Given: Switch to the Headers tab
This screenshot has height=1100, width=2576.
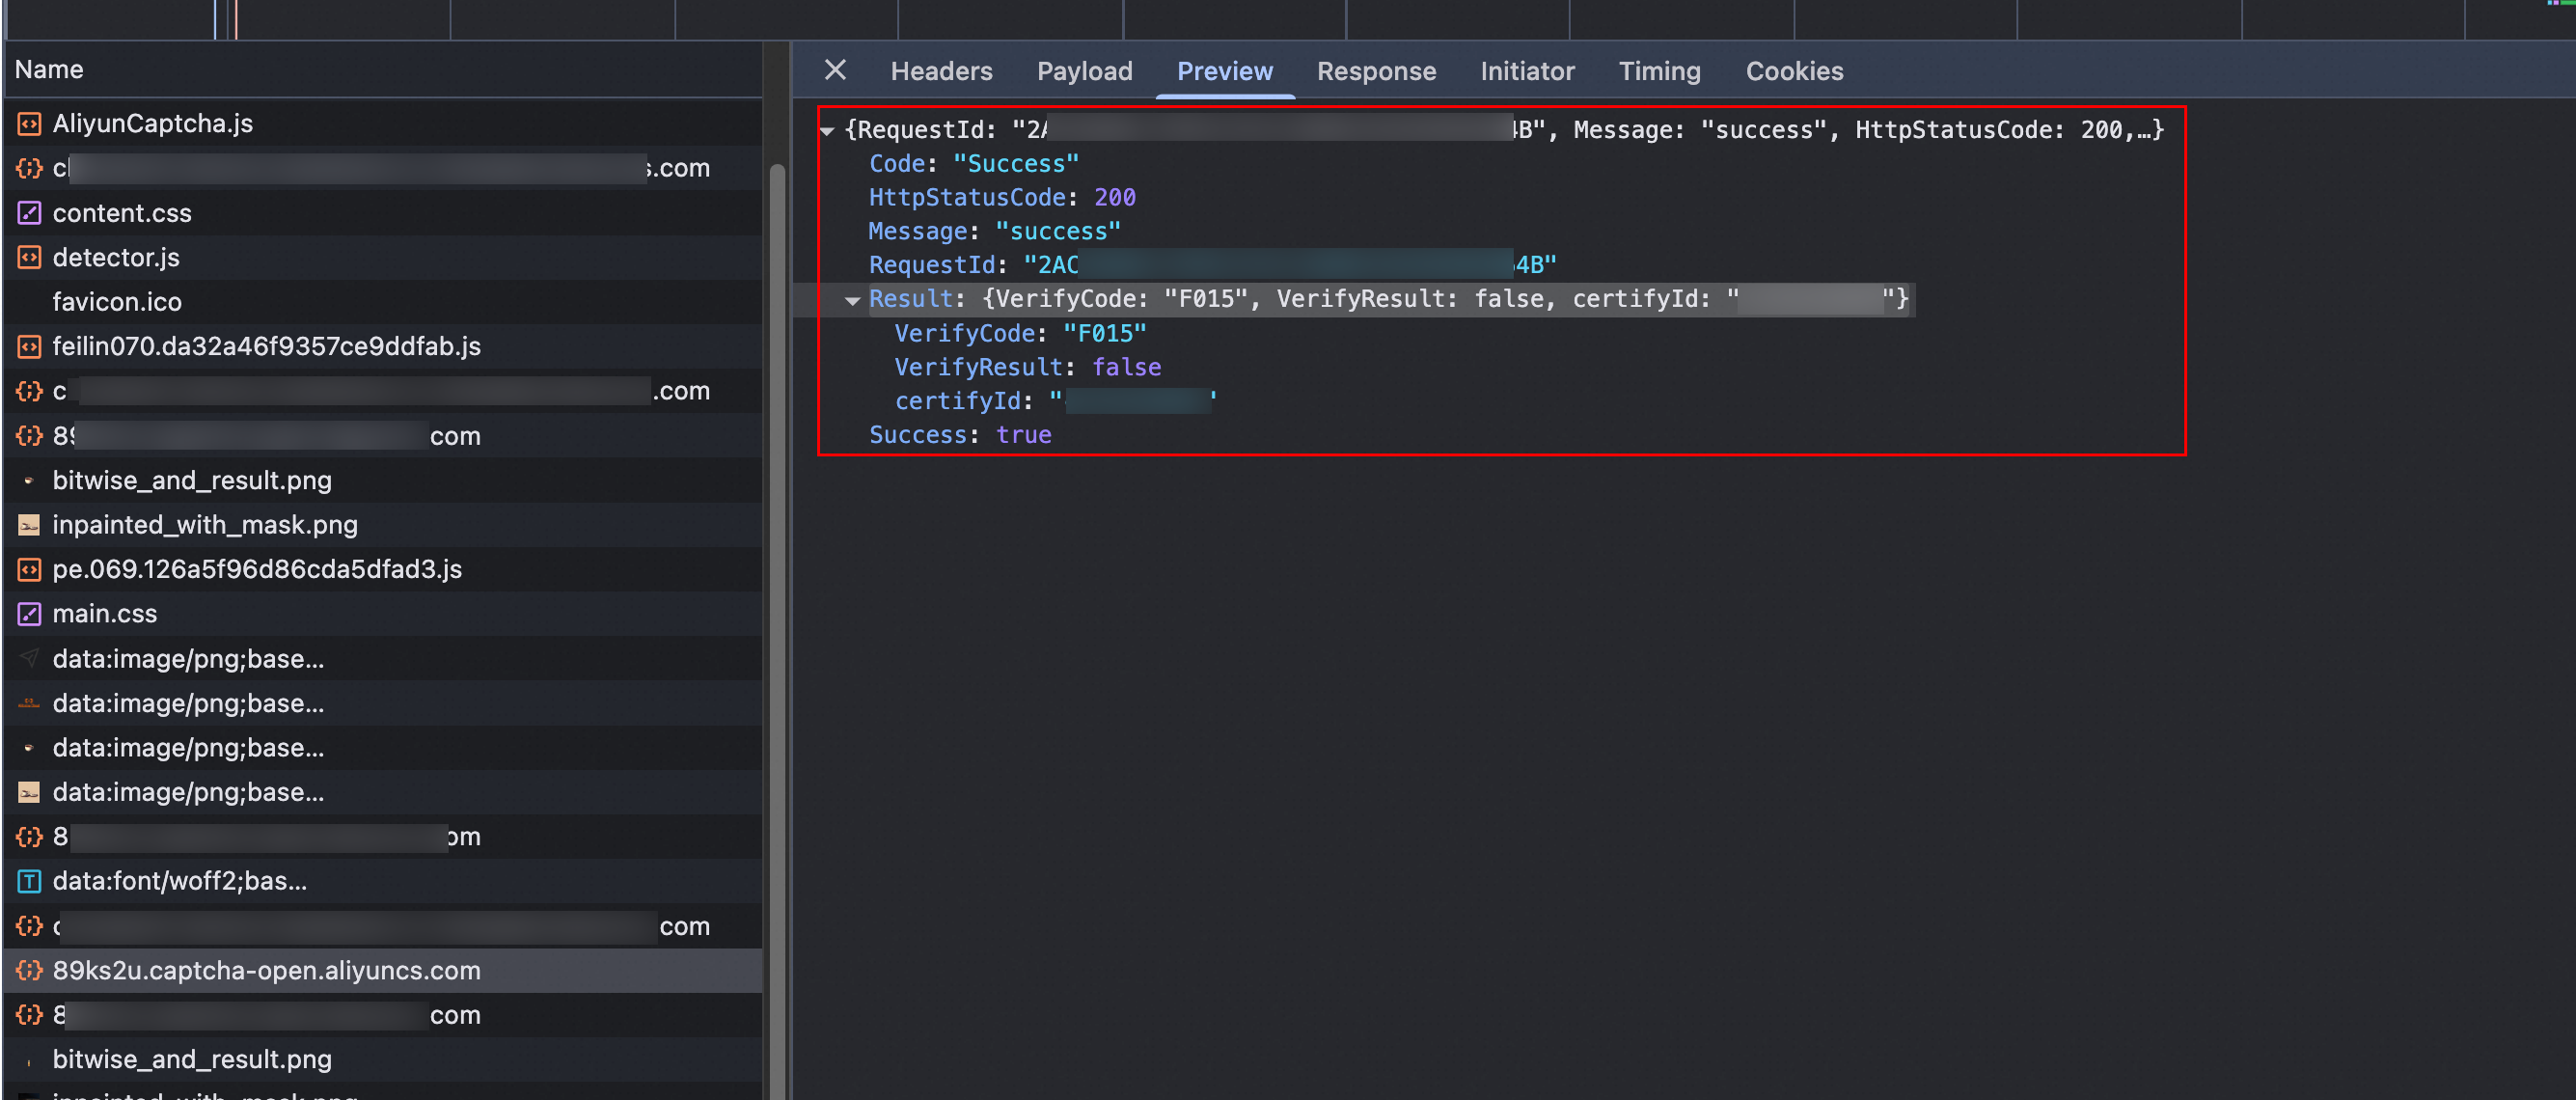Looking at the screenshot, I should [941, 71].
